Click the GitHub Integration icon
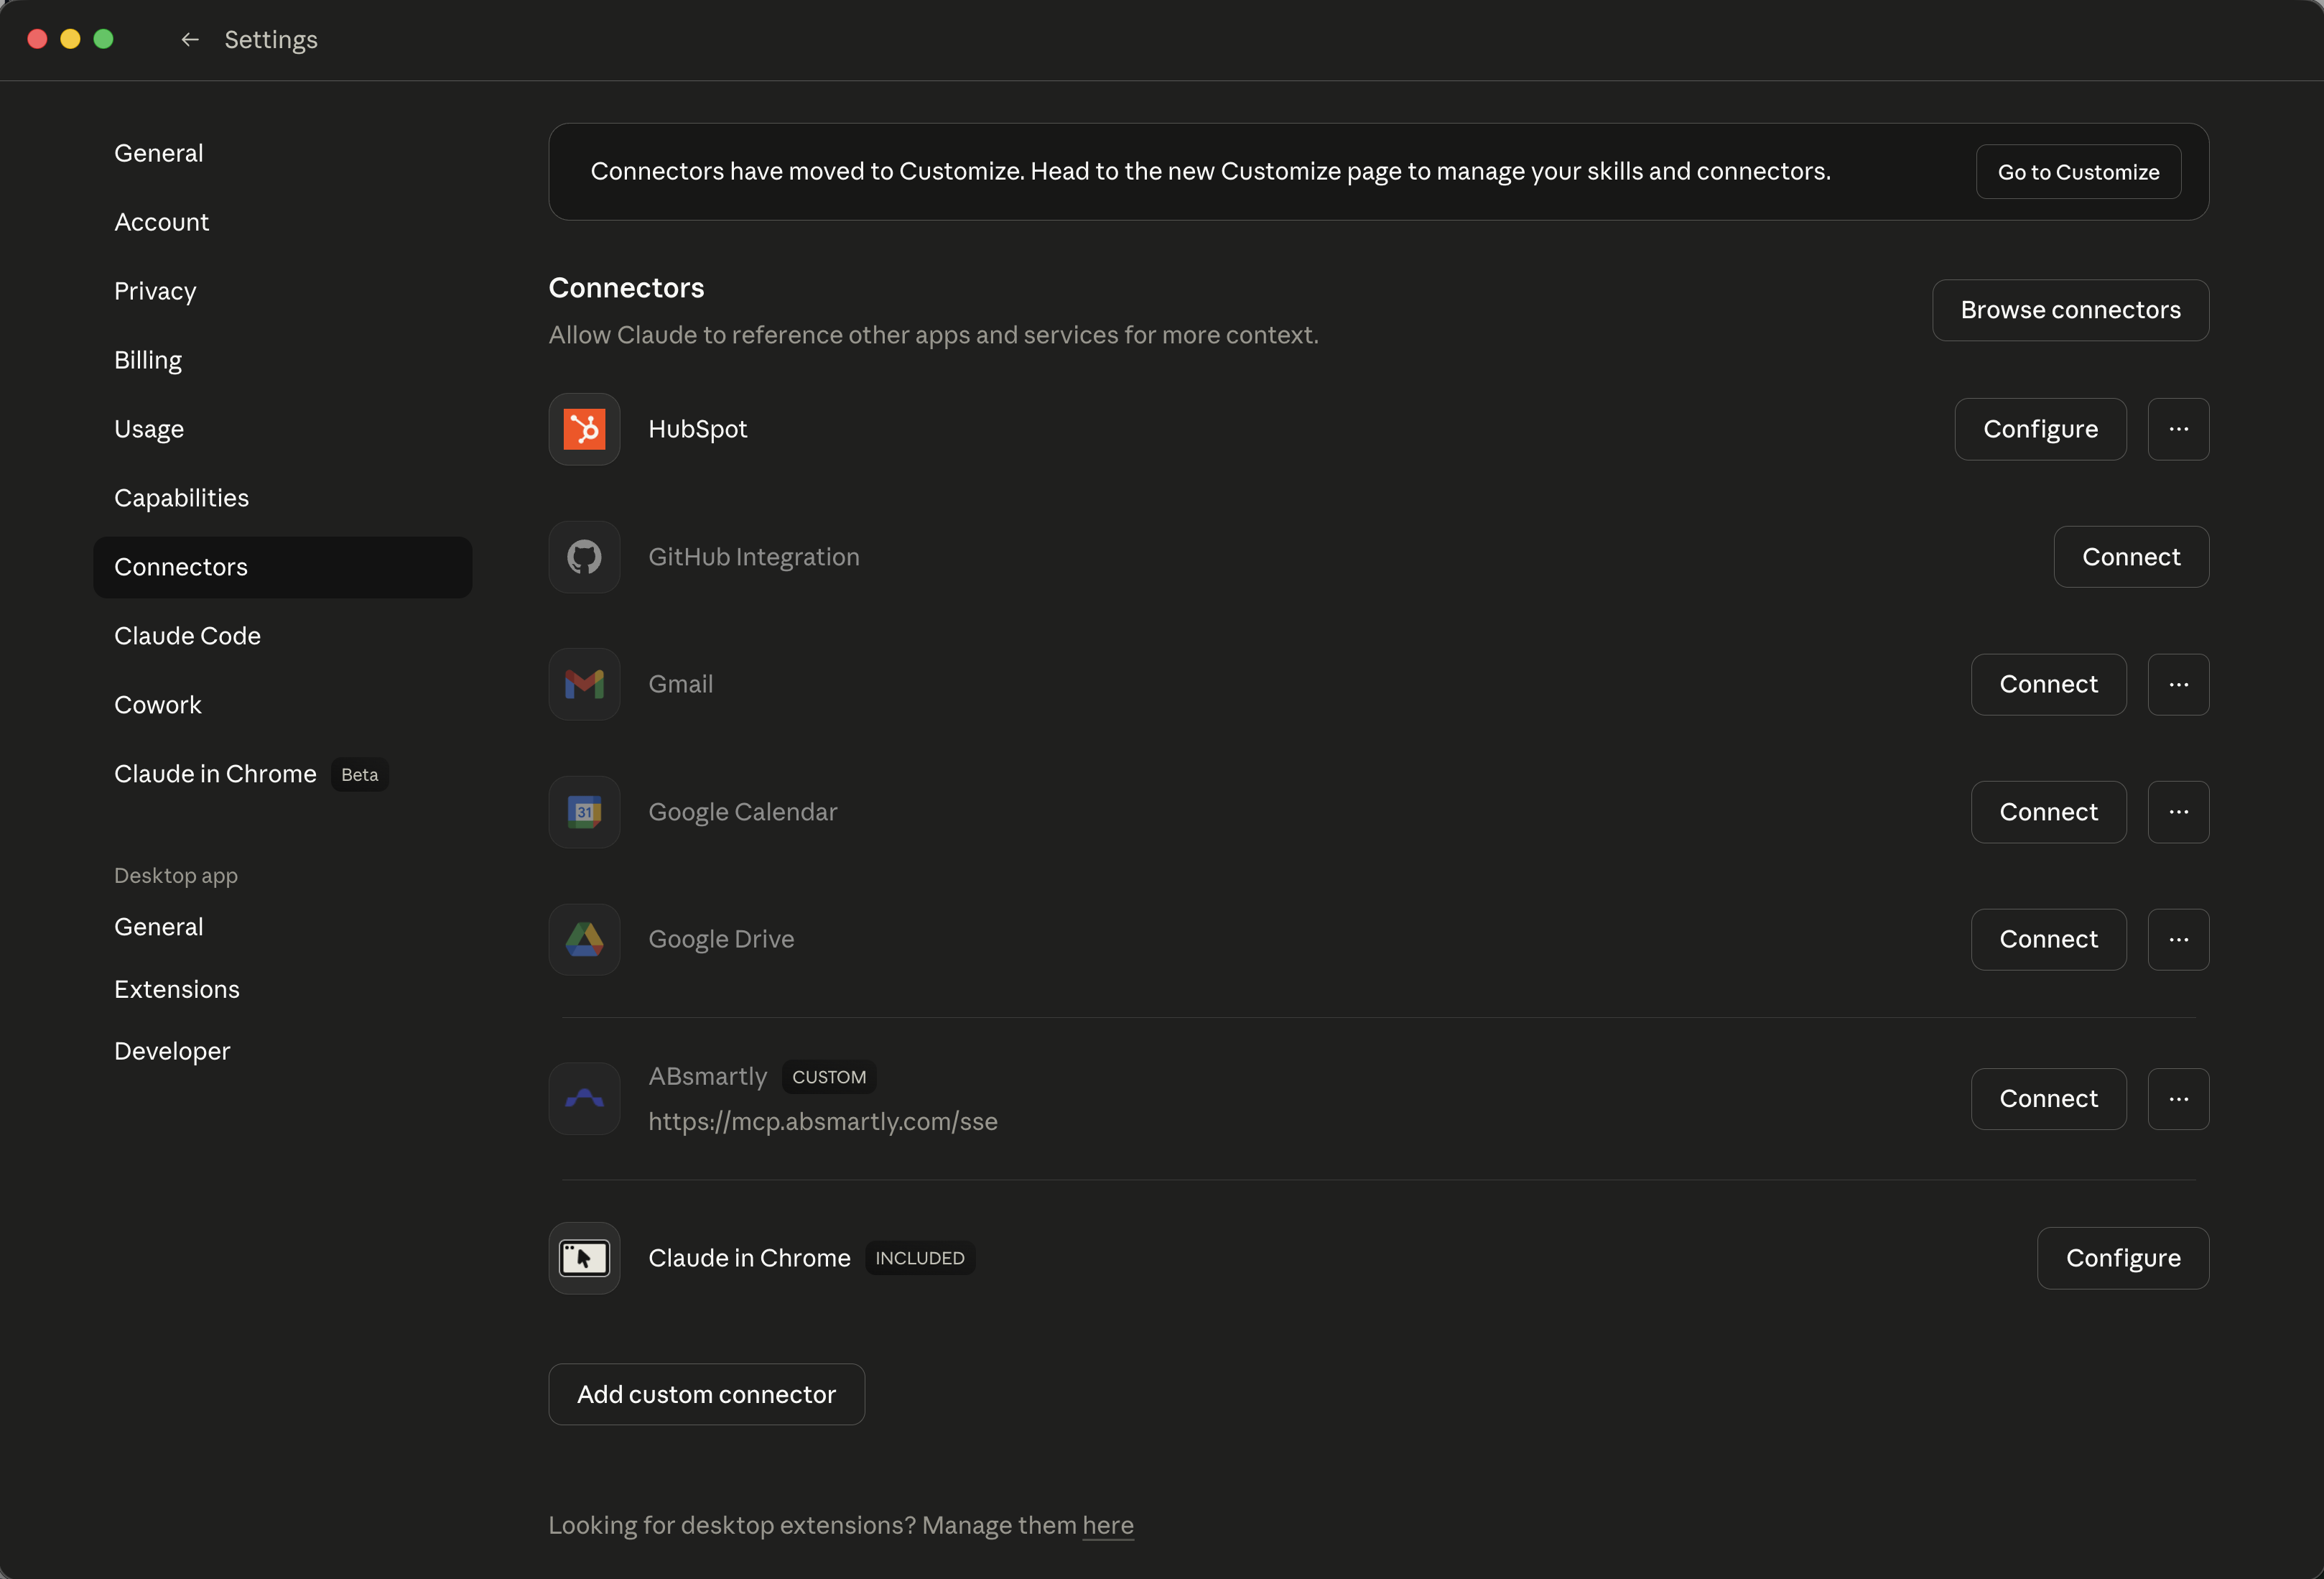The height and width of the screenshot is (1579, 2324). [x=584, y=557]
